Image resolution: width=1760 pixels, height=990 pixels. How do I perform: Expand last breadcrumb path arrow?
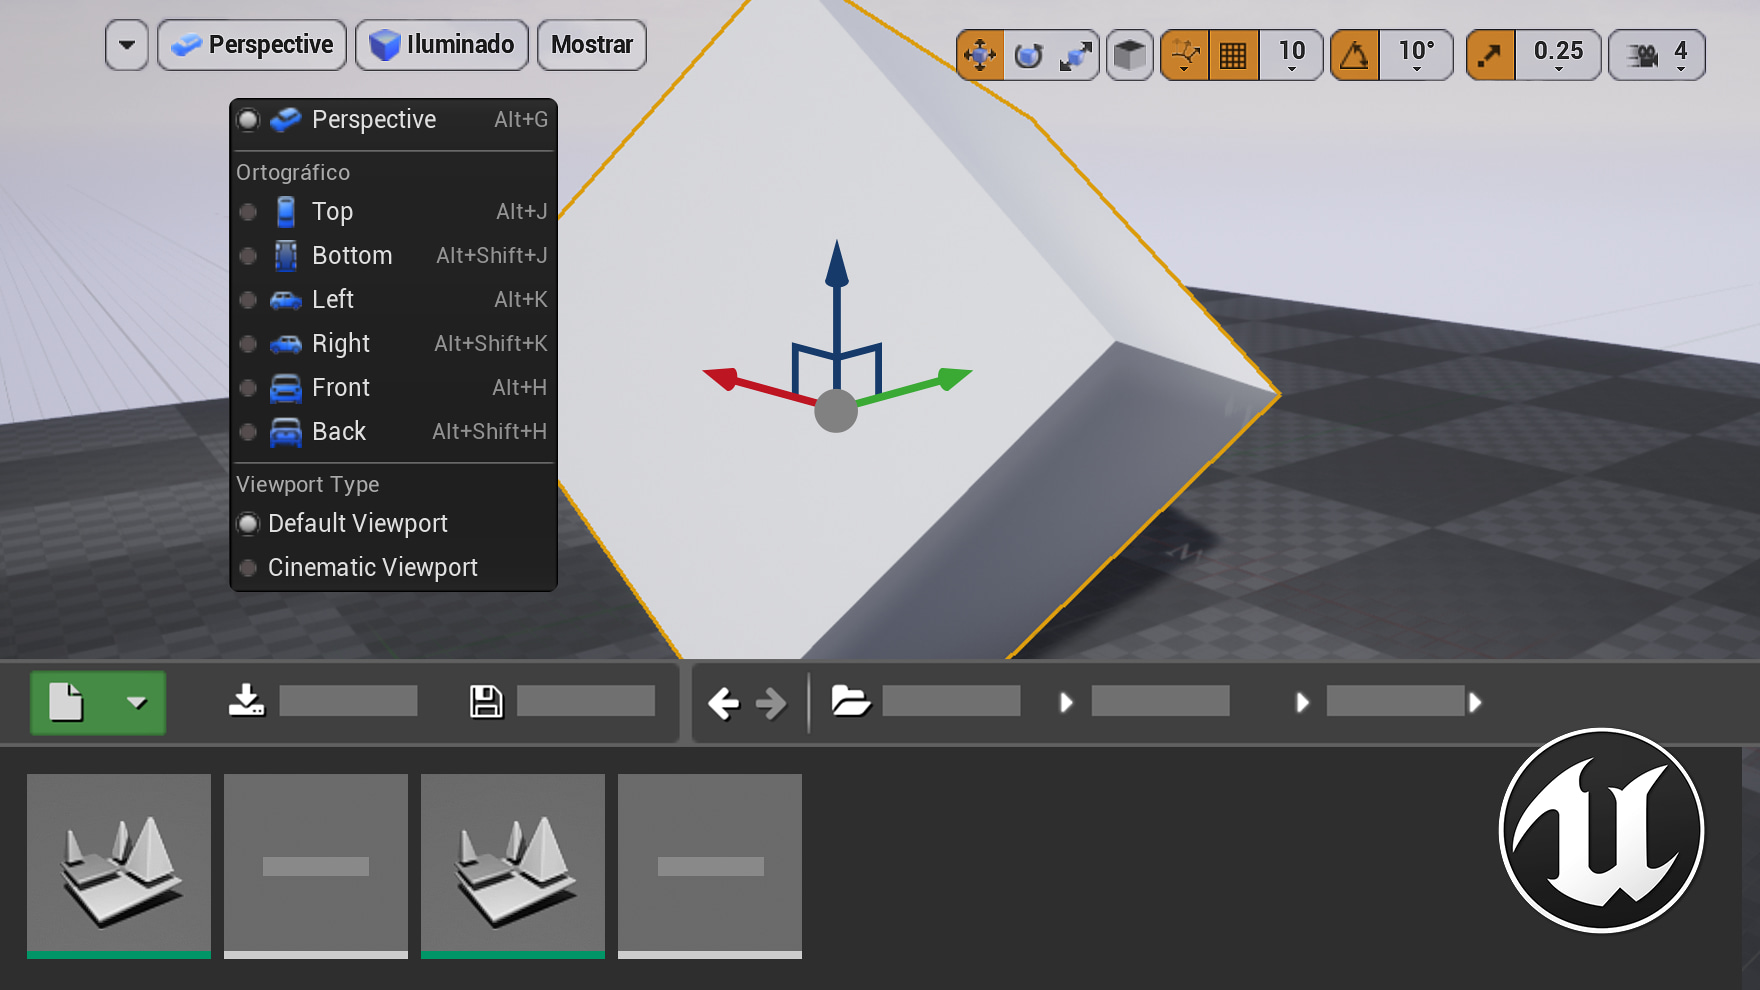pos(1475,703)
